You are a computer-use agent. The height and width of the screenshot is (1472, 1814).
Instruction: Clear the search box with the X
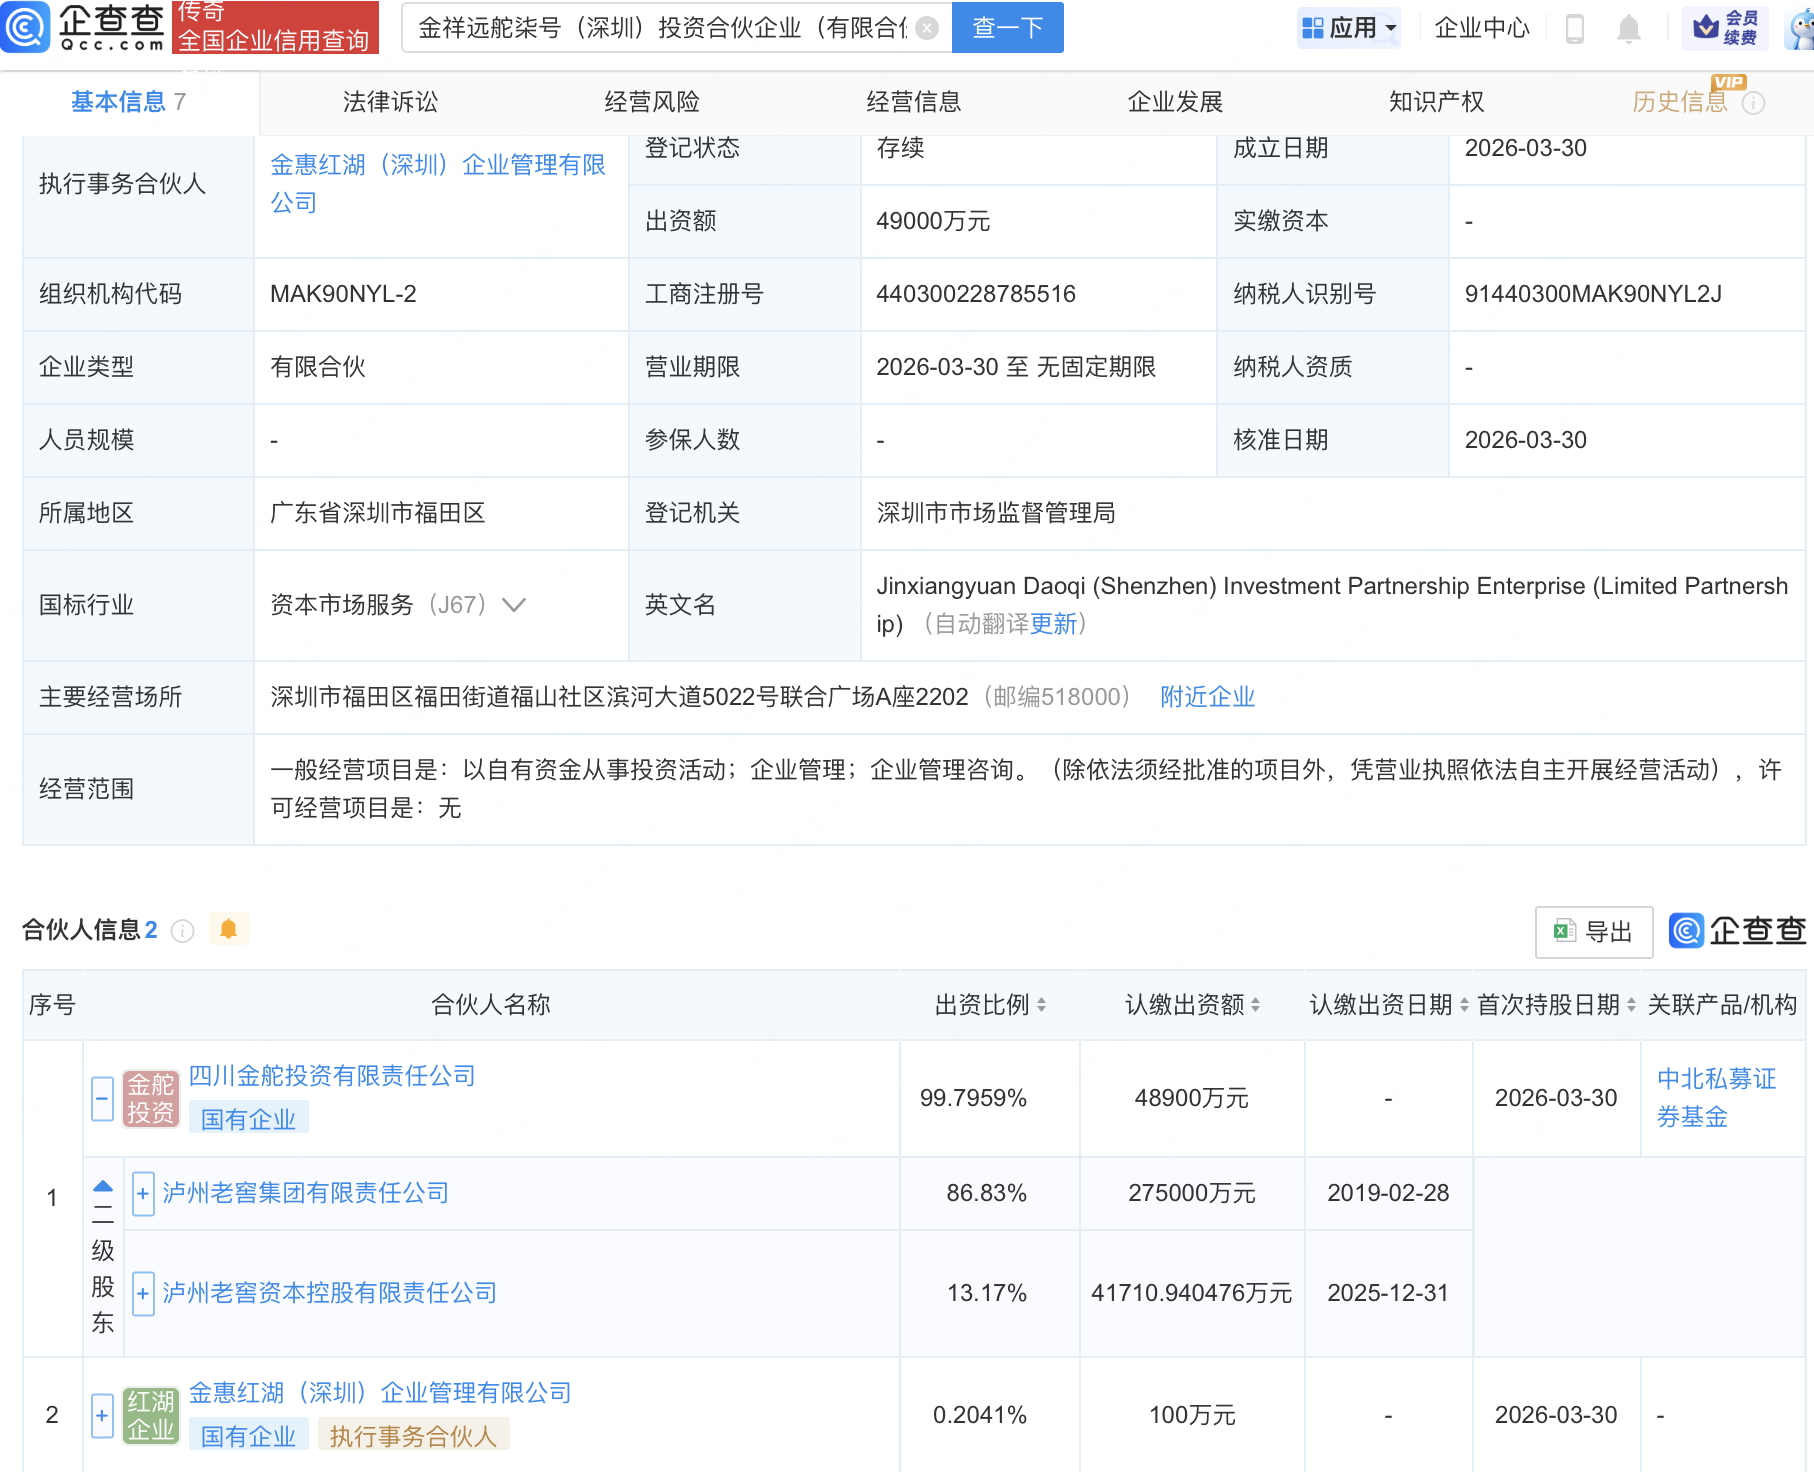click(929, 28)
